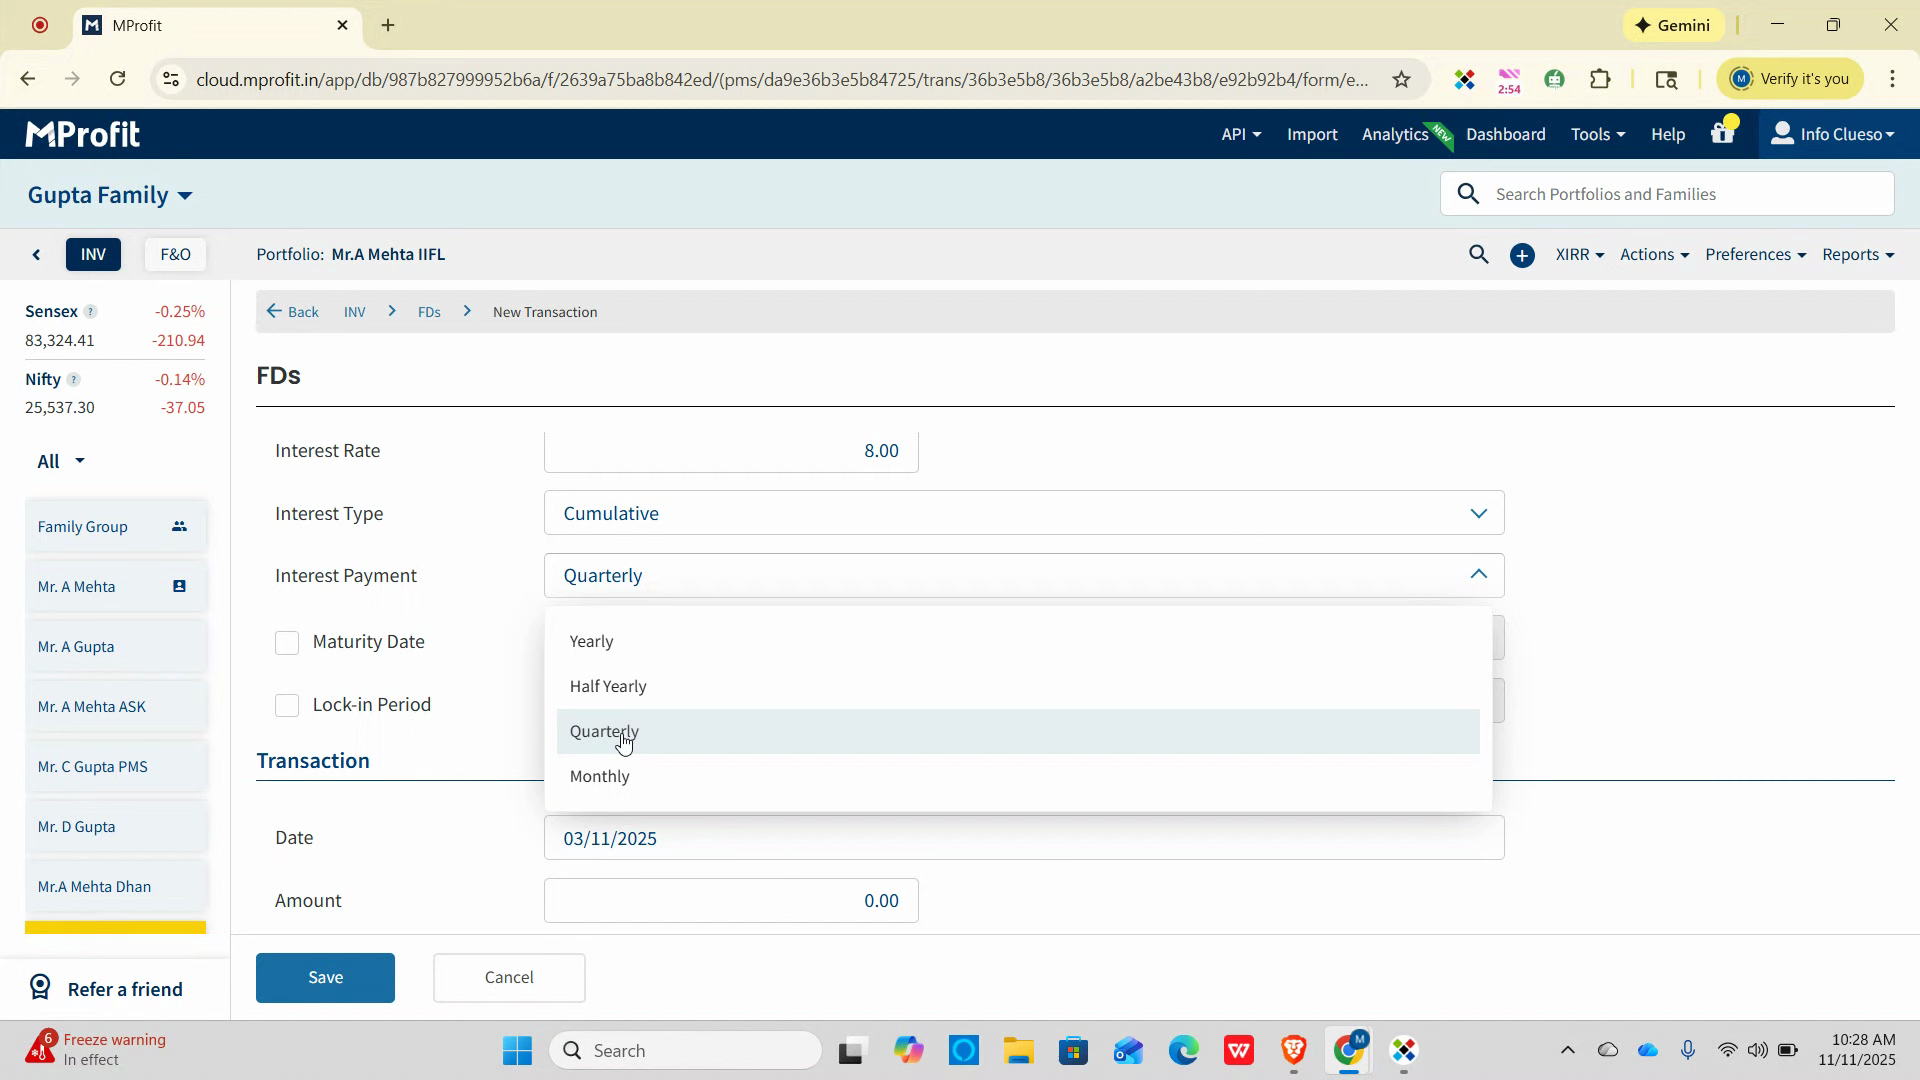Tick the Lock-in Period checkbox
This screenshot has width=1920, height=1080.
[287, 705]
